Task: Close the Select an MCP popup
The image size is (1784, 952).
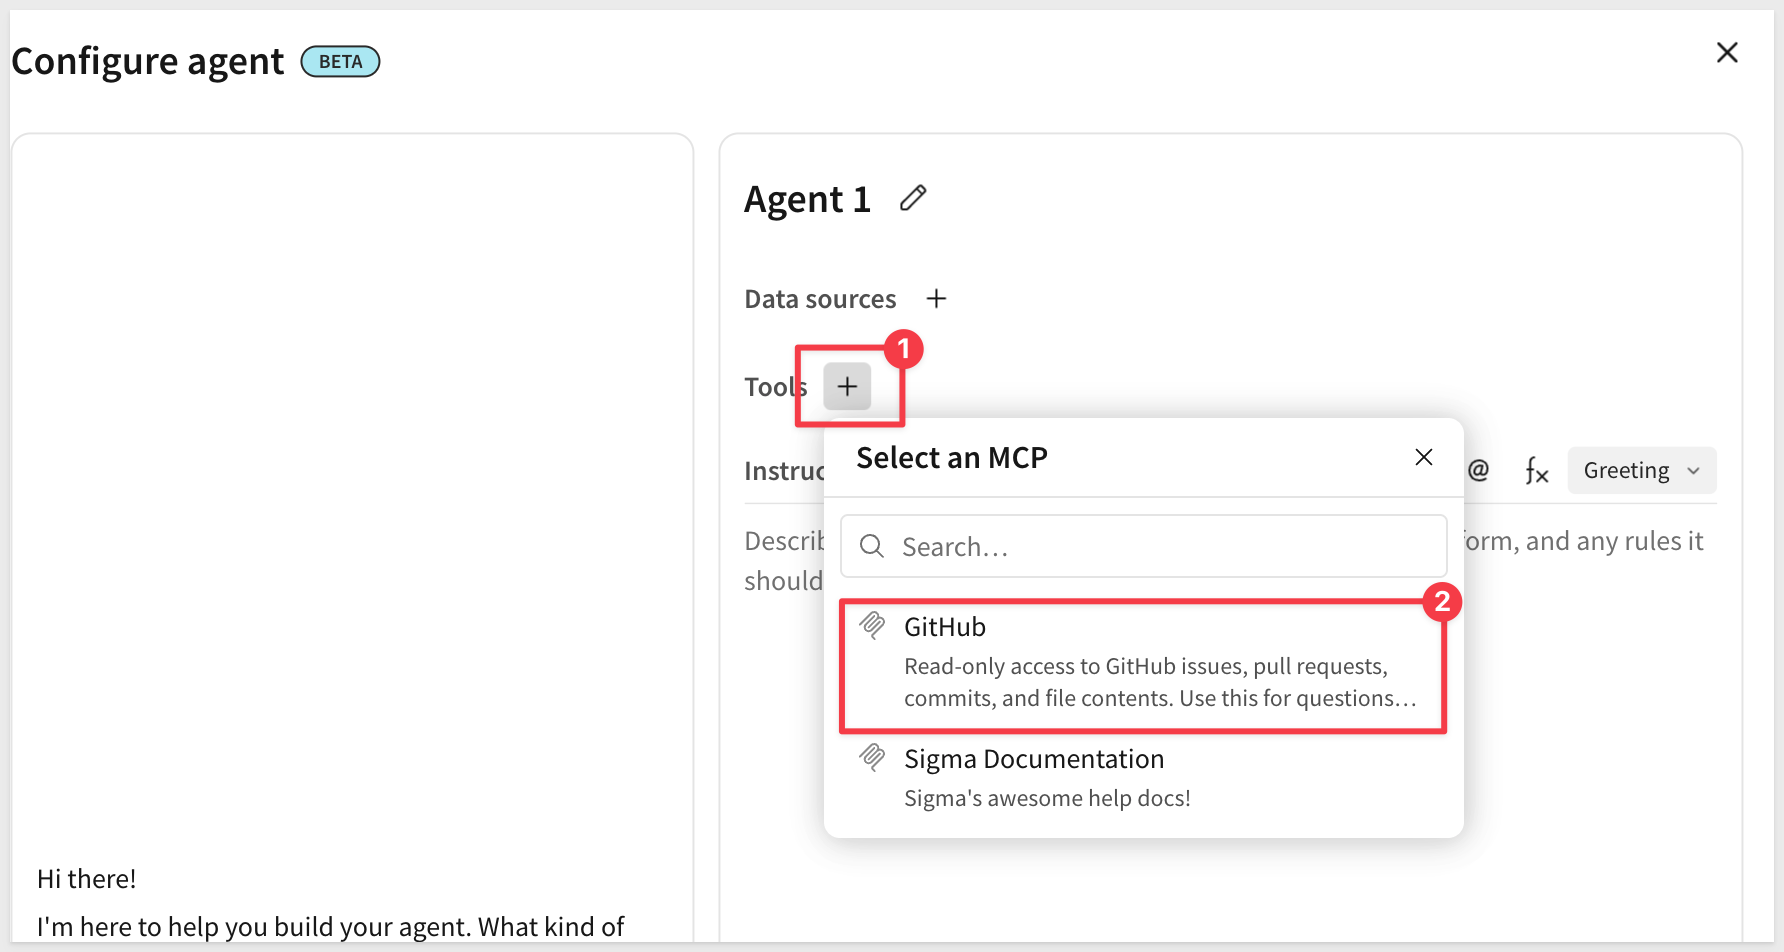Action: (x=1424, y=457)
